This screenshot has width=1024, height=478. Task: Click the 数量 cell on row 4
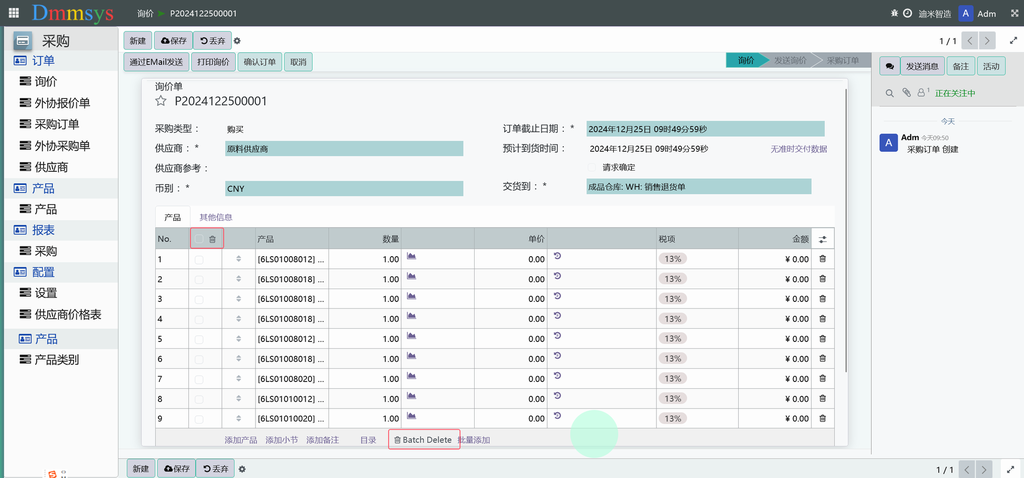point(364,319)
